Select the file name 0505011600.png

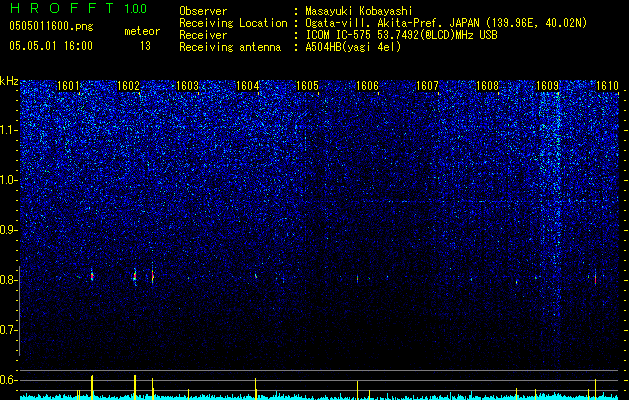pos(51,26)
